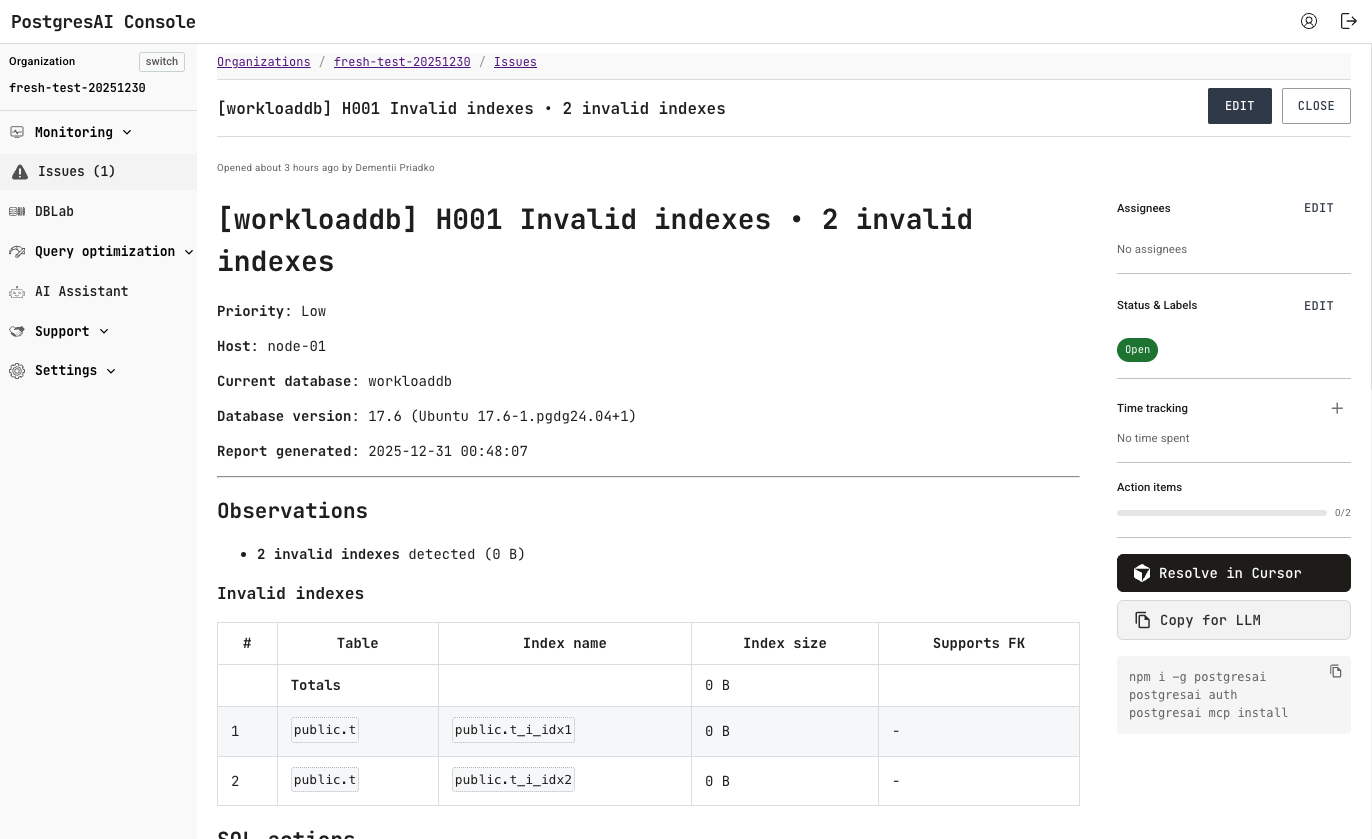Expand the Settings dropdown chevron
The width and height of the screenshot is (1372, 839).
tap(111, 371)
